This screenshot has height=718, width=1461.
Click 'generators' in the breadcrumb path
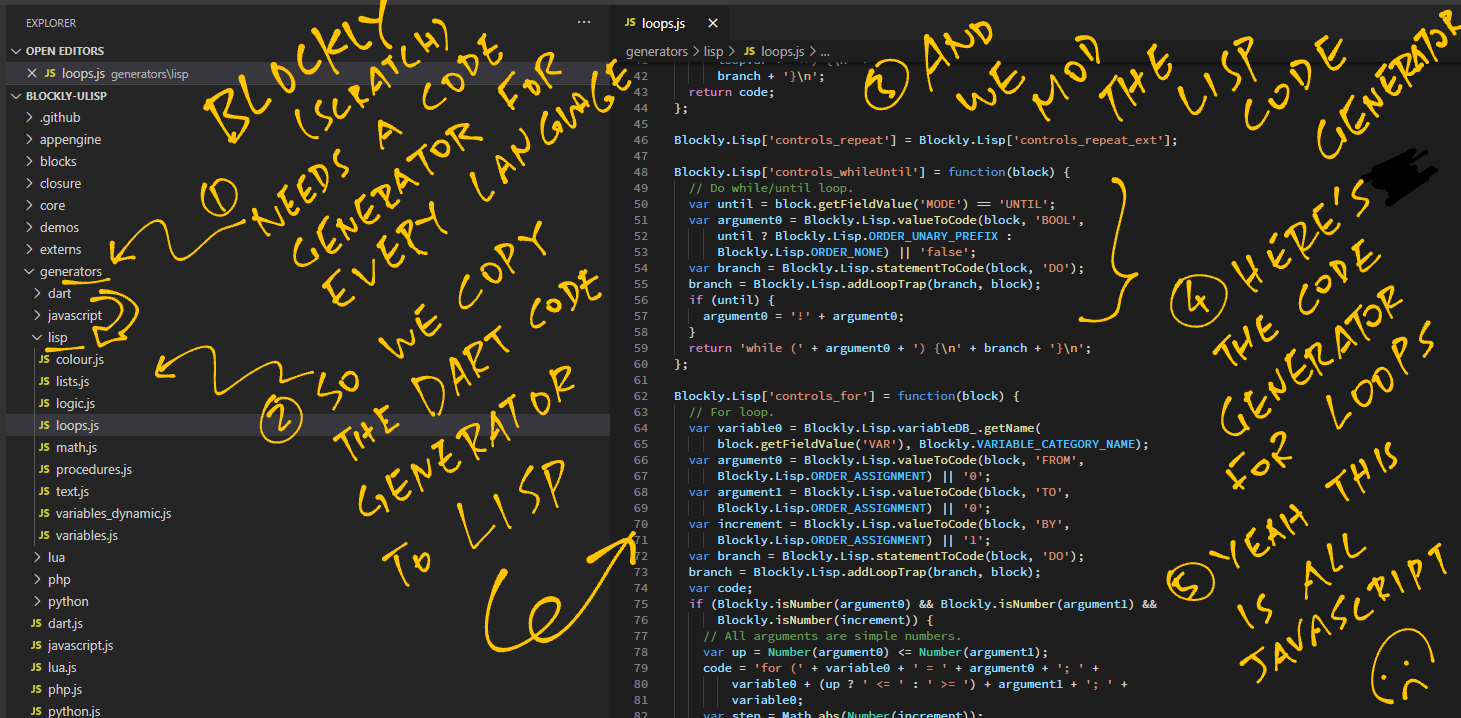[x=656, y=51]
